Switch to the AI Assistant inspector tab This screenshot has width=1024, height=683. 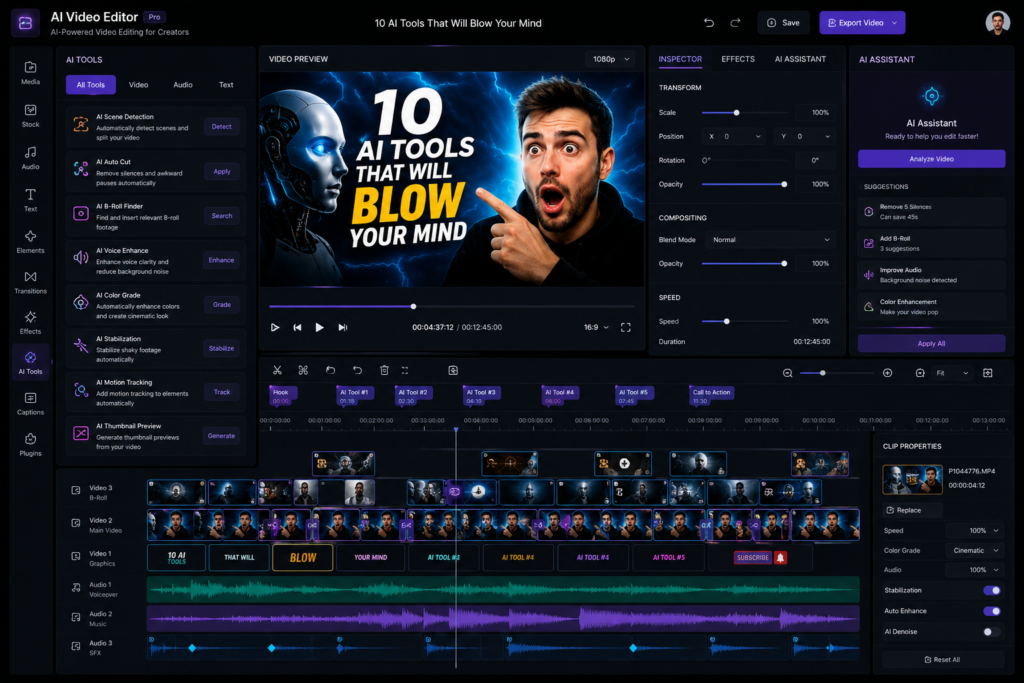tap(800, 59)
